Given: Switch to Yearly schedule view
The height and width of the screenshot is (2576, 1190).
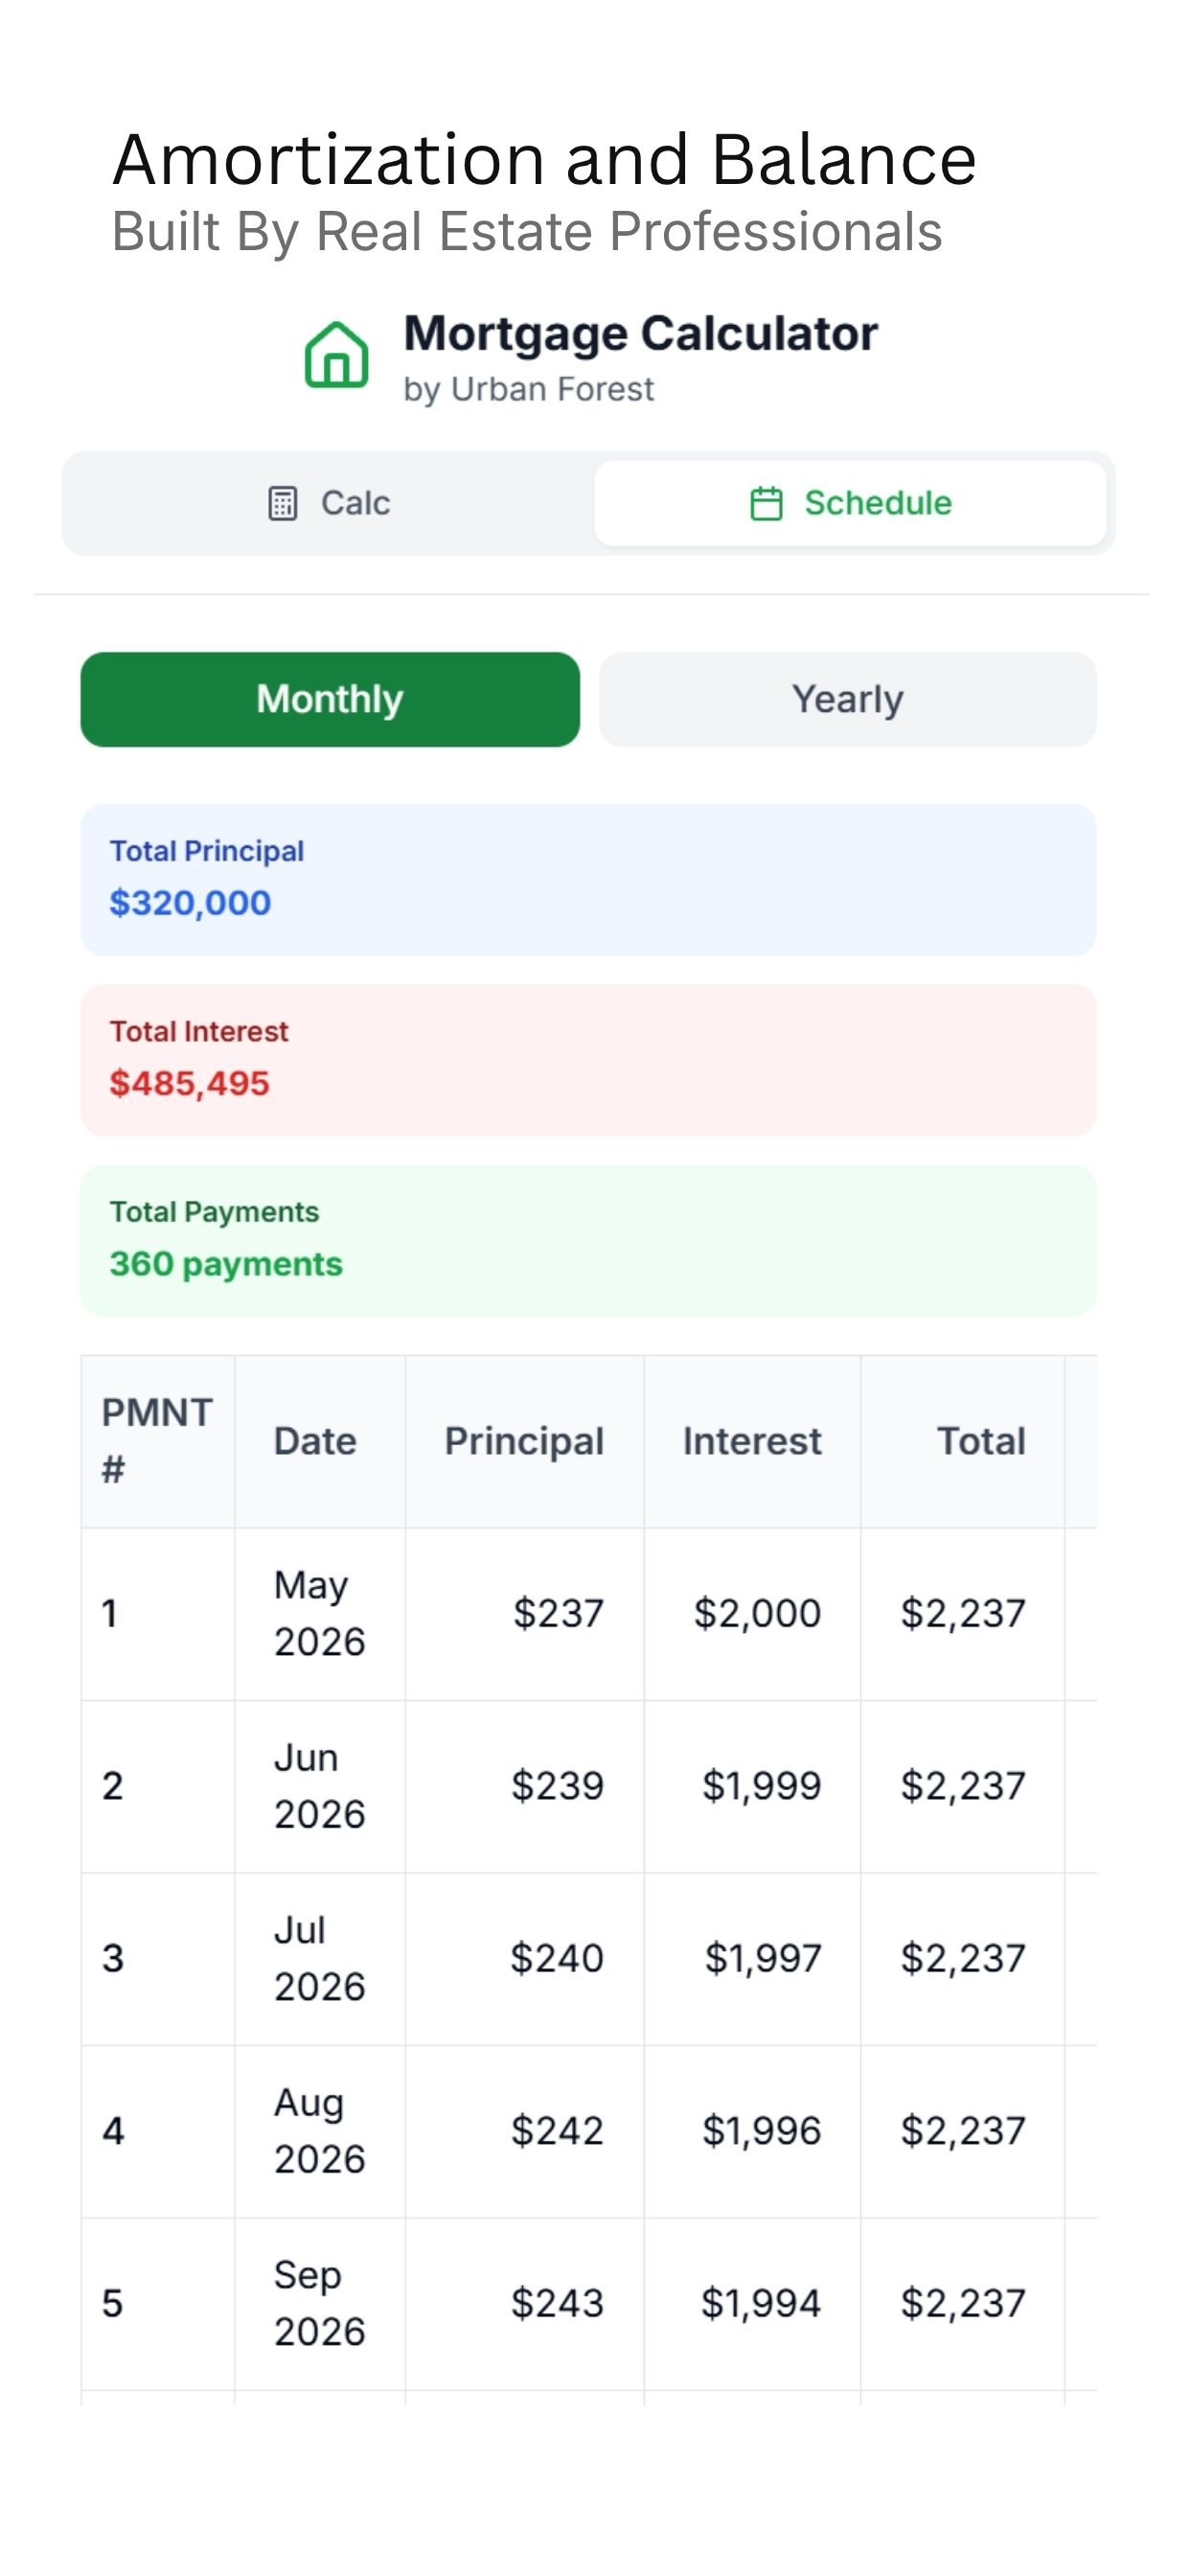Looking at the screenshot, I should [x=847, y=699].
